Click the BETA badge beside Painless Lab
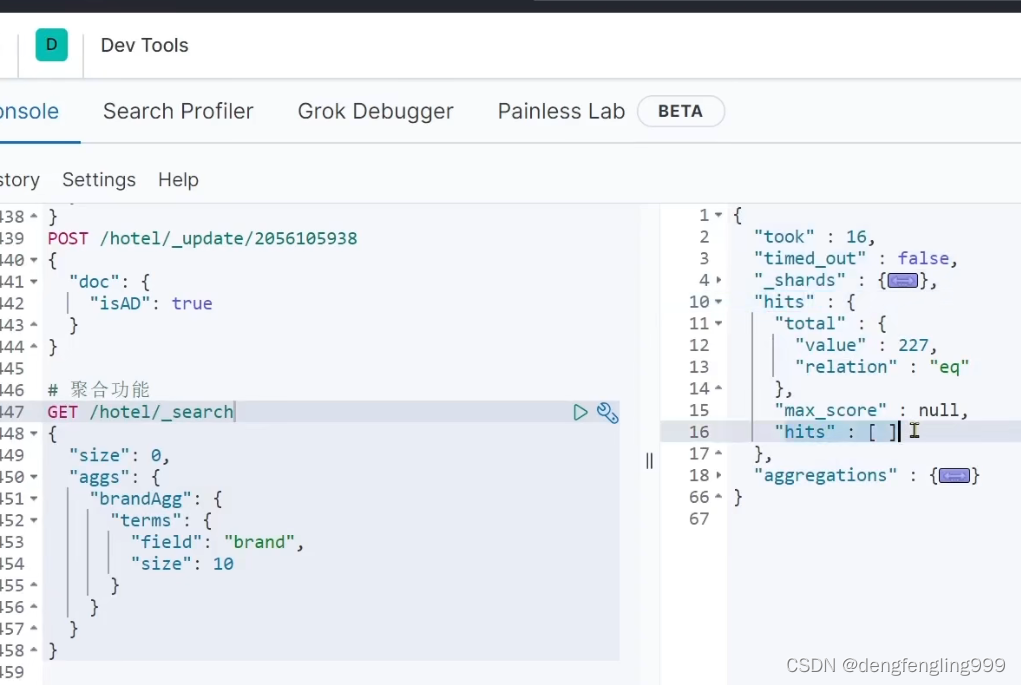The height and width of the screenshot is (685, 1021). 680,111
